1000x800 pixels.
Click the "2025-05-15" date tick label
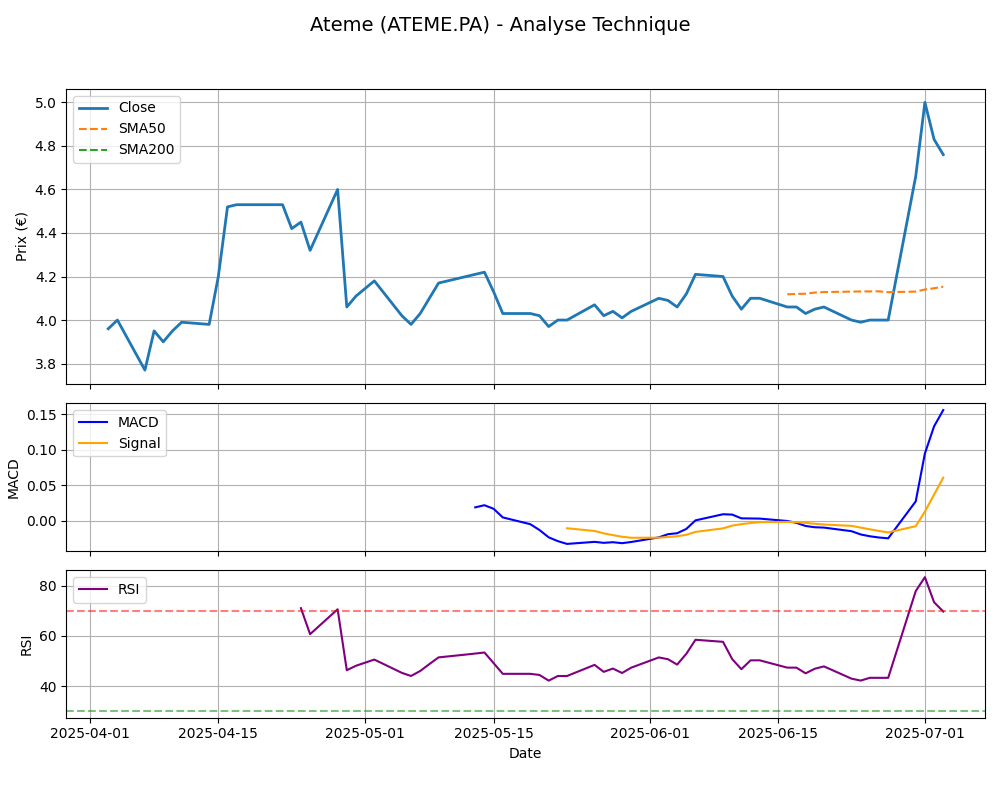pos(494,733)
